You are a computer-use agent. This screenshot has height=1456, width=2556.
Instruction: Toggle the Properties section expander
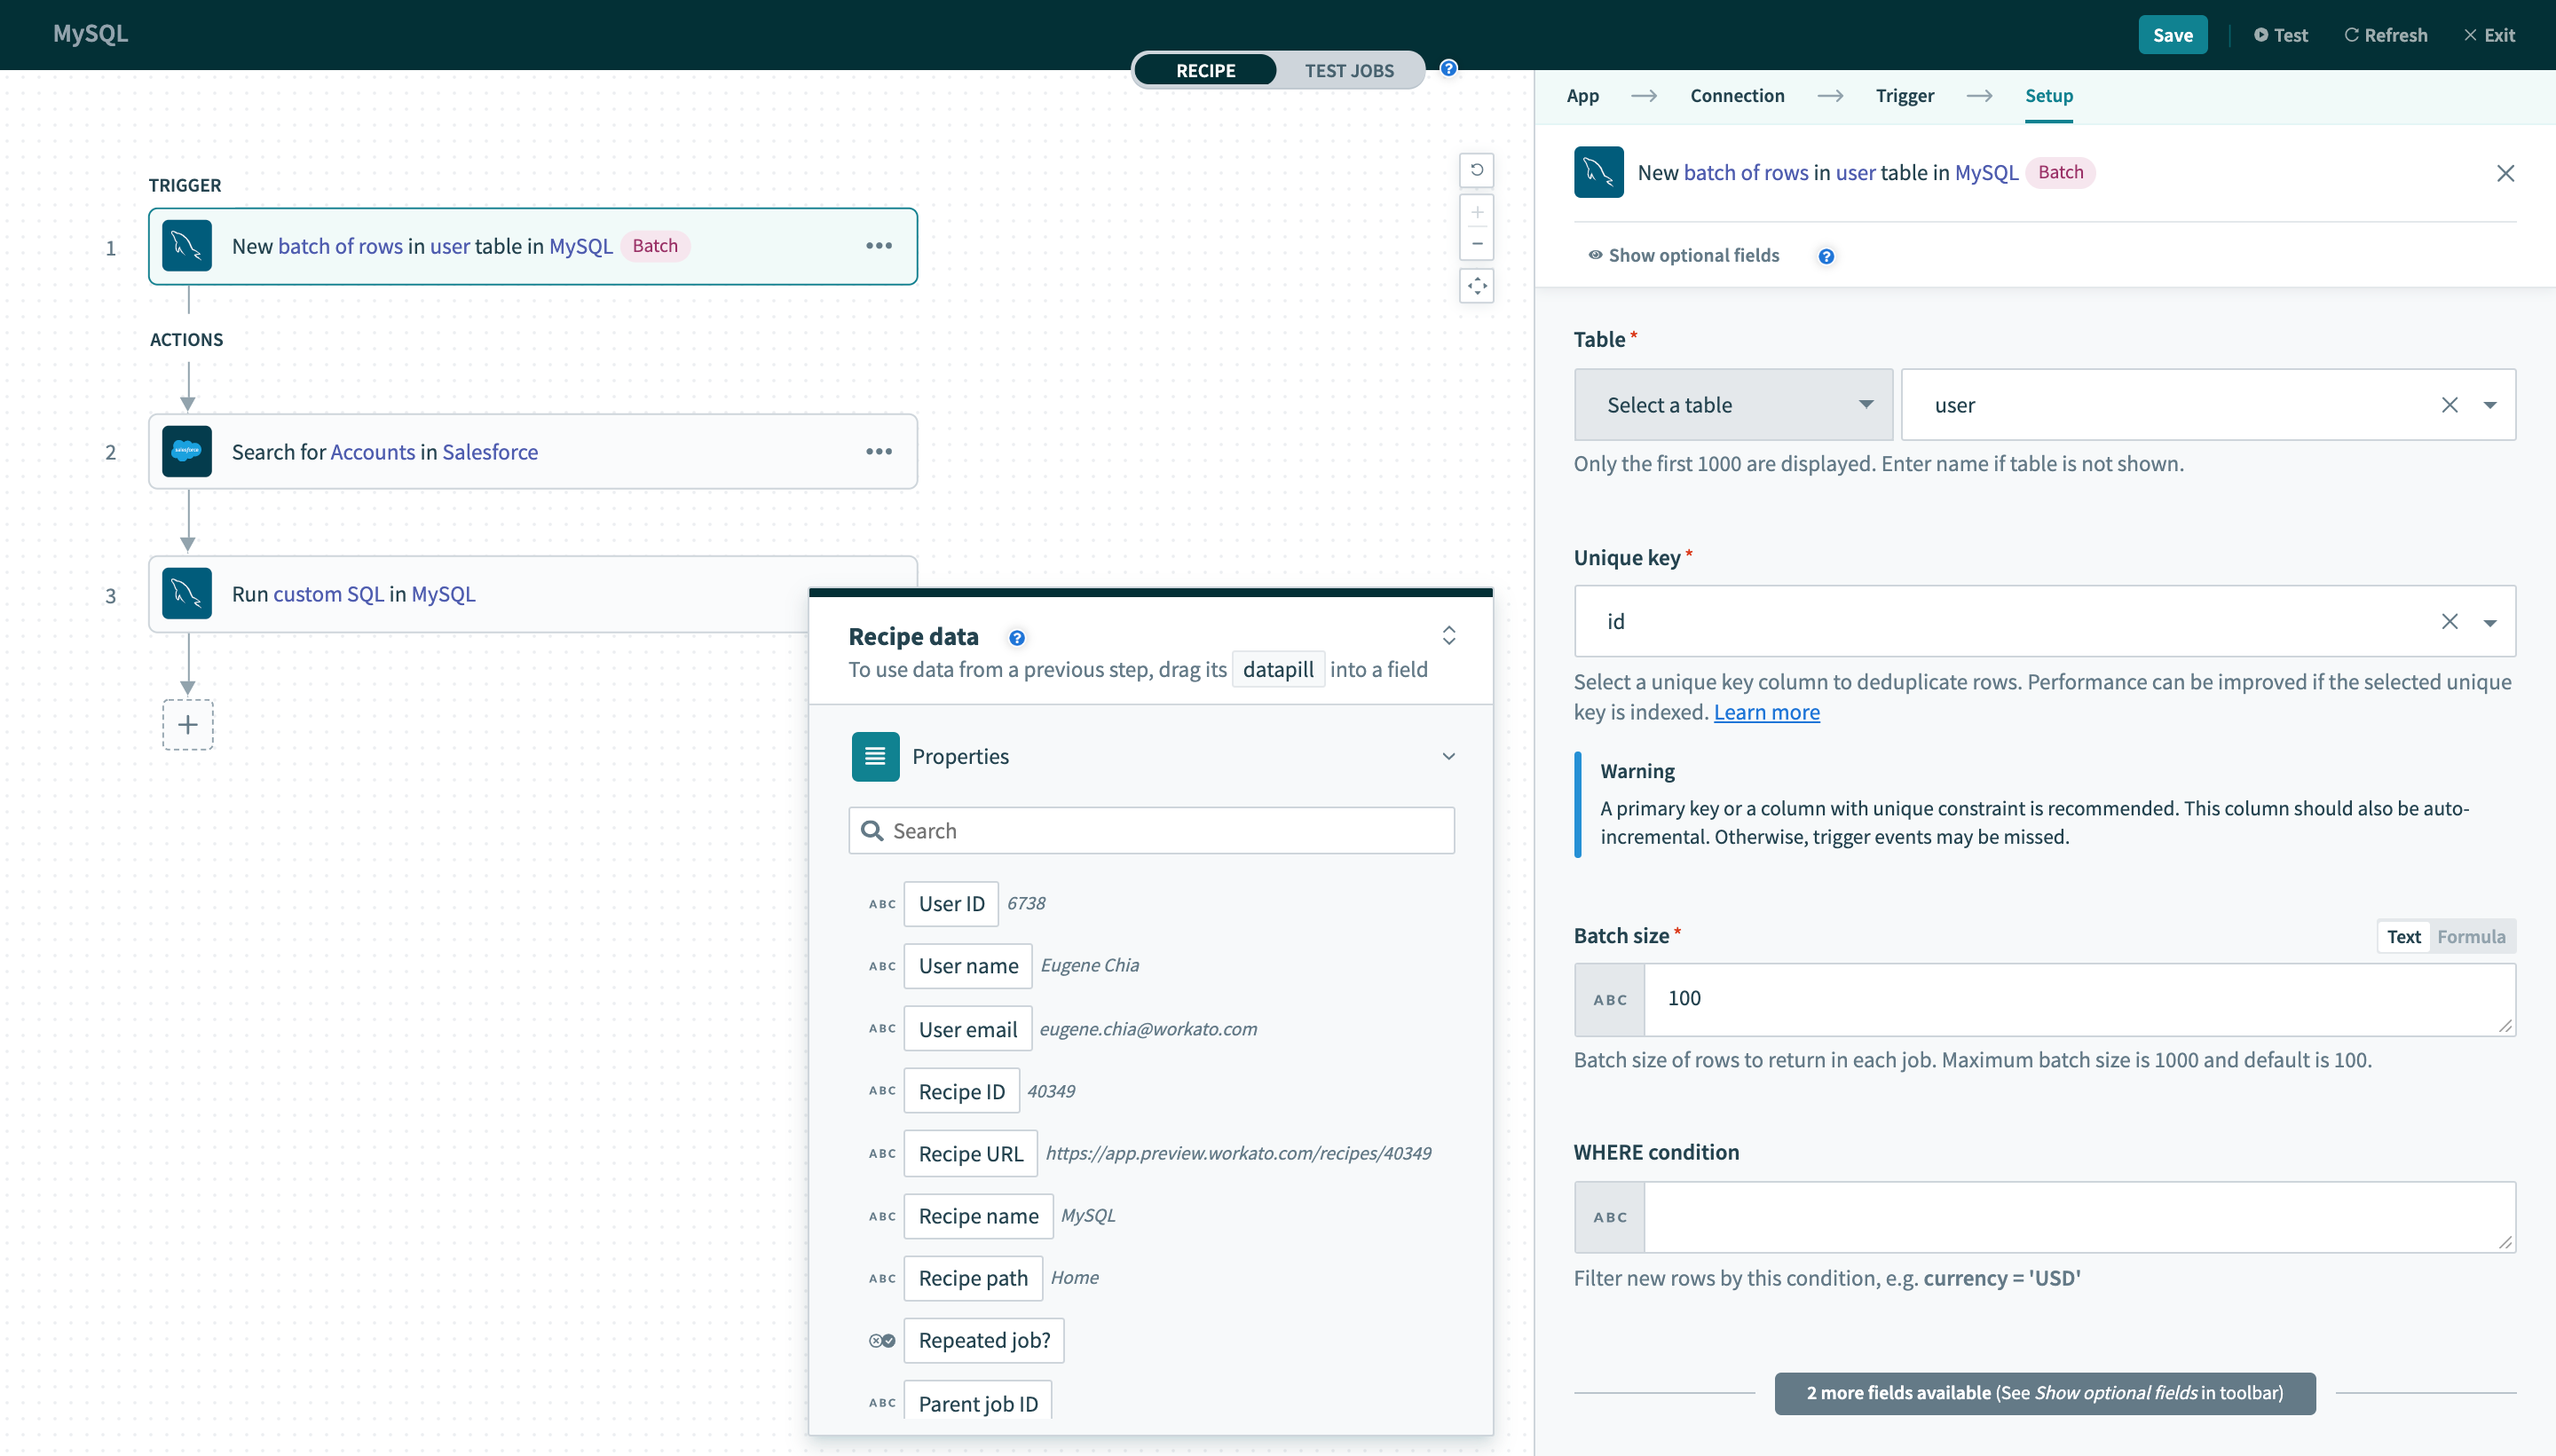[1450, 756]
